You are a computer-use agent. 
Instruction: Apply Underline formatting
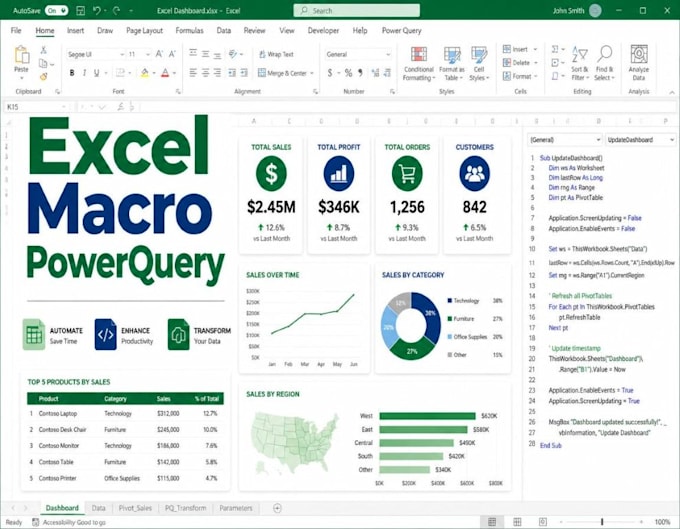coord(96,73)
